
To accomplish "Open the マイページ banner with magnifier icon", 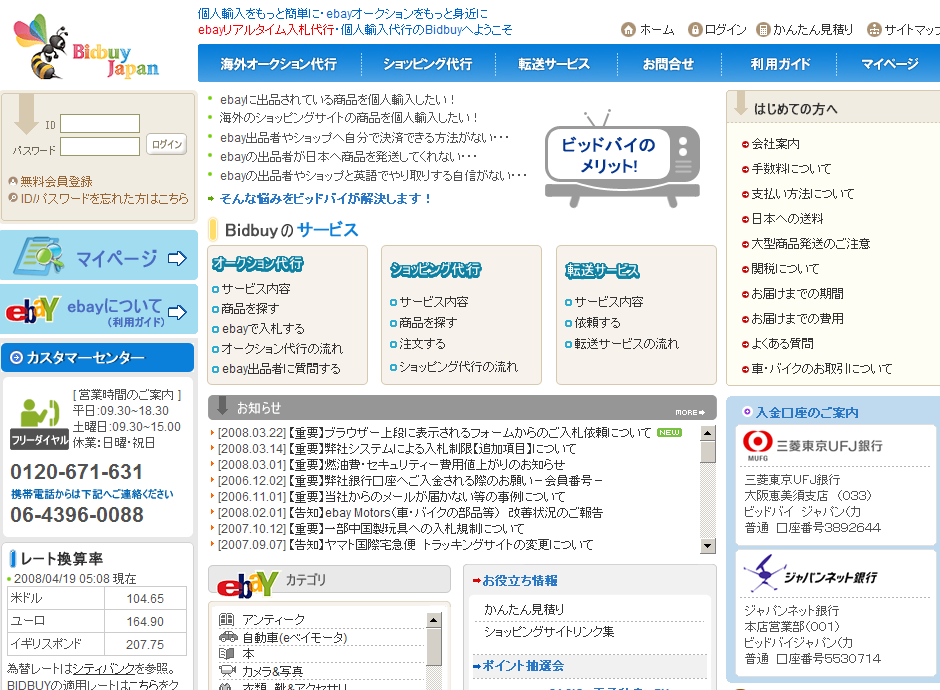I will pos(99,255).
